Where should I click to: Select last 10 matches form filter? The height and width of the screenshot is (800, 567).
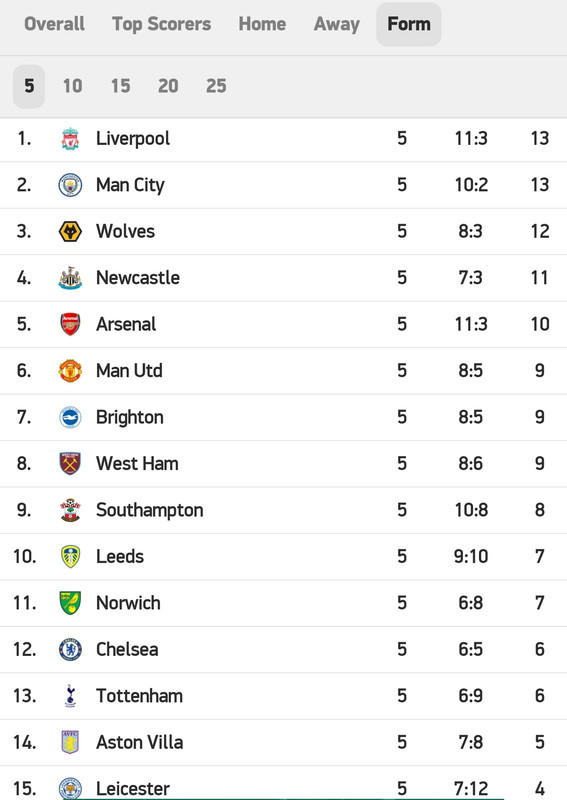click(72, 86)
